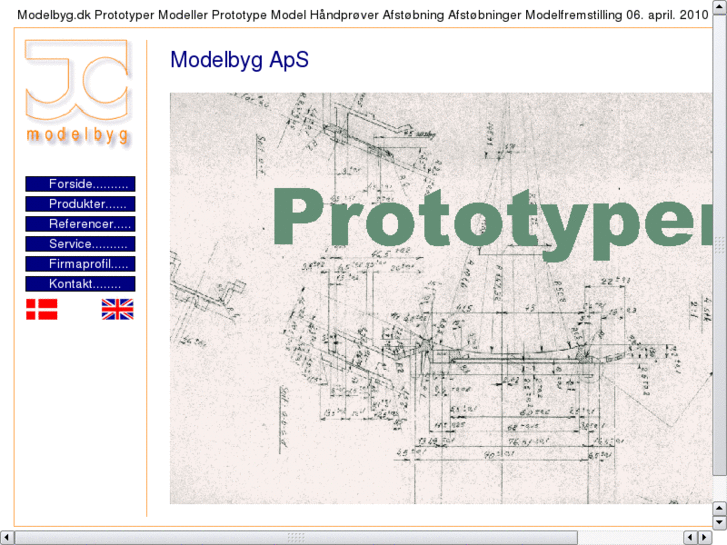This screenshot has width=727, height=545.
Task: Click the Prototyper blueprint banner image
Action: [x=440, y=298]
